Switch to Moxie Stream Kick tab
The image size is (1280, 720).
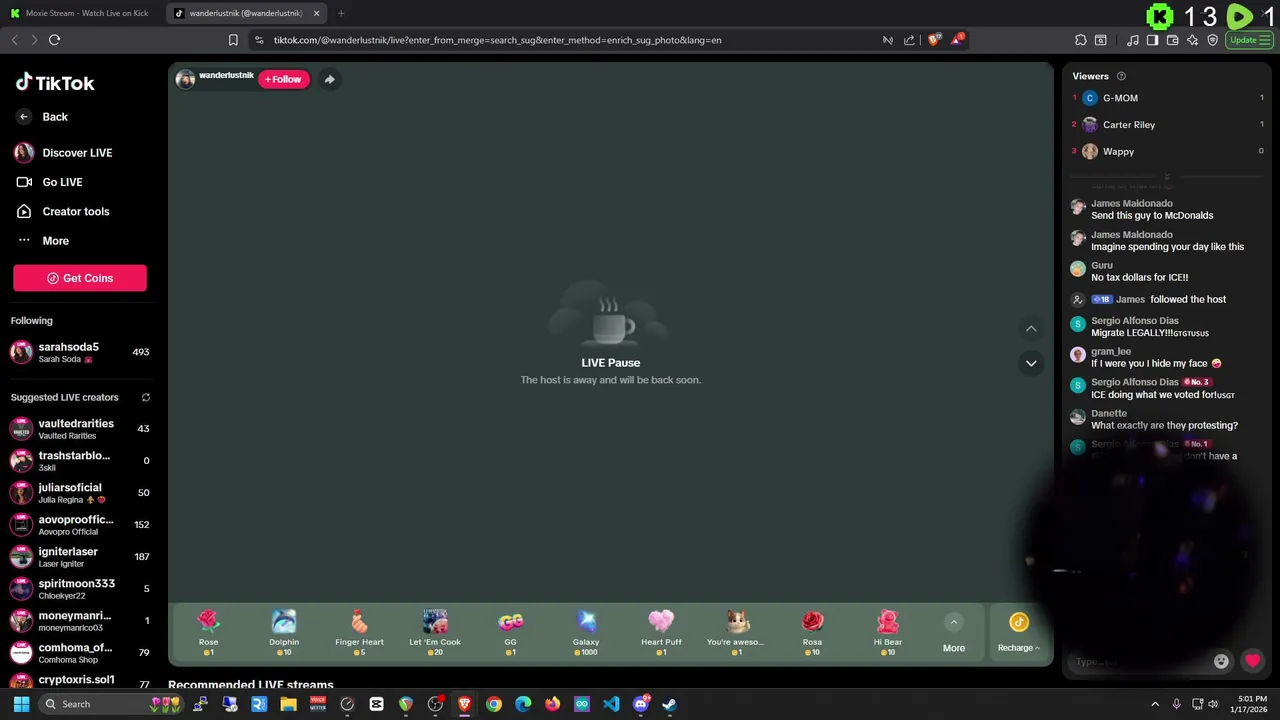[x=82, y=13]
